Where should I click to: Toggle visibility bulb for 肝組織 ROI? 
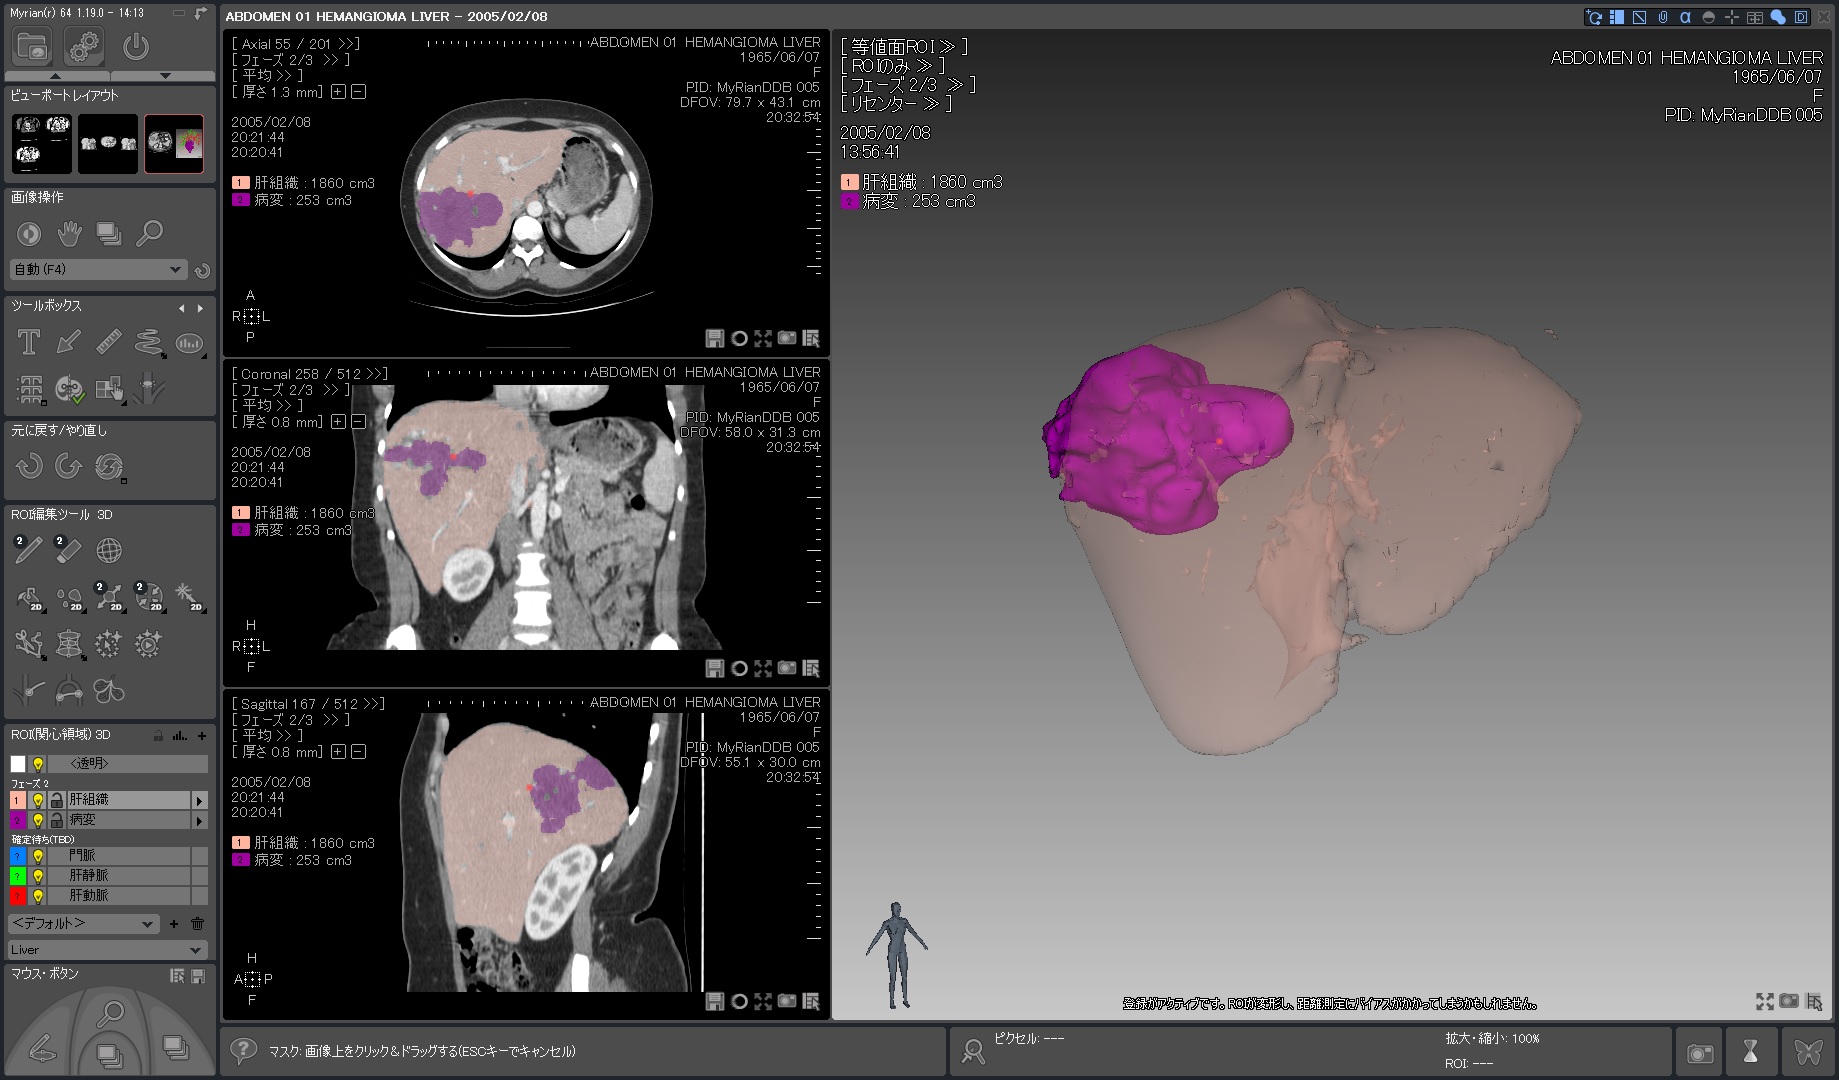pos(38,800)
